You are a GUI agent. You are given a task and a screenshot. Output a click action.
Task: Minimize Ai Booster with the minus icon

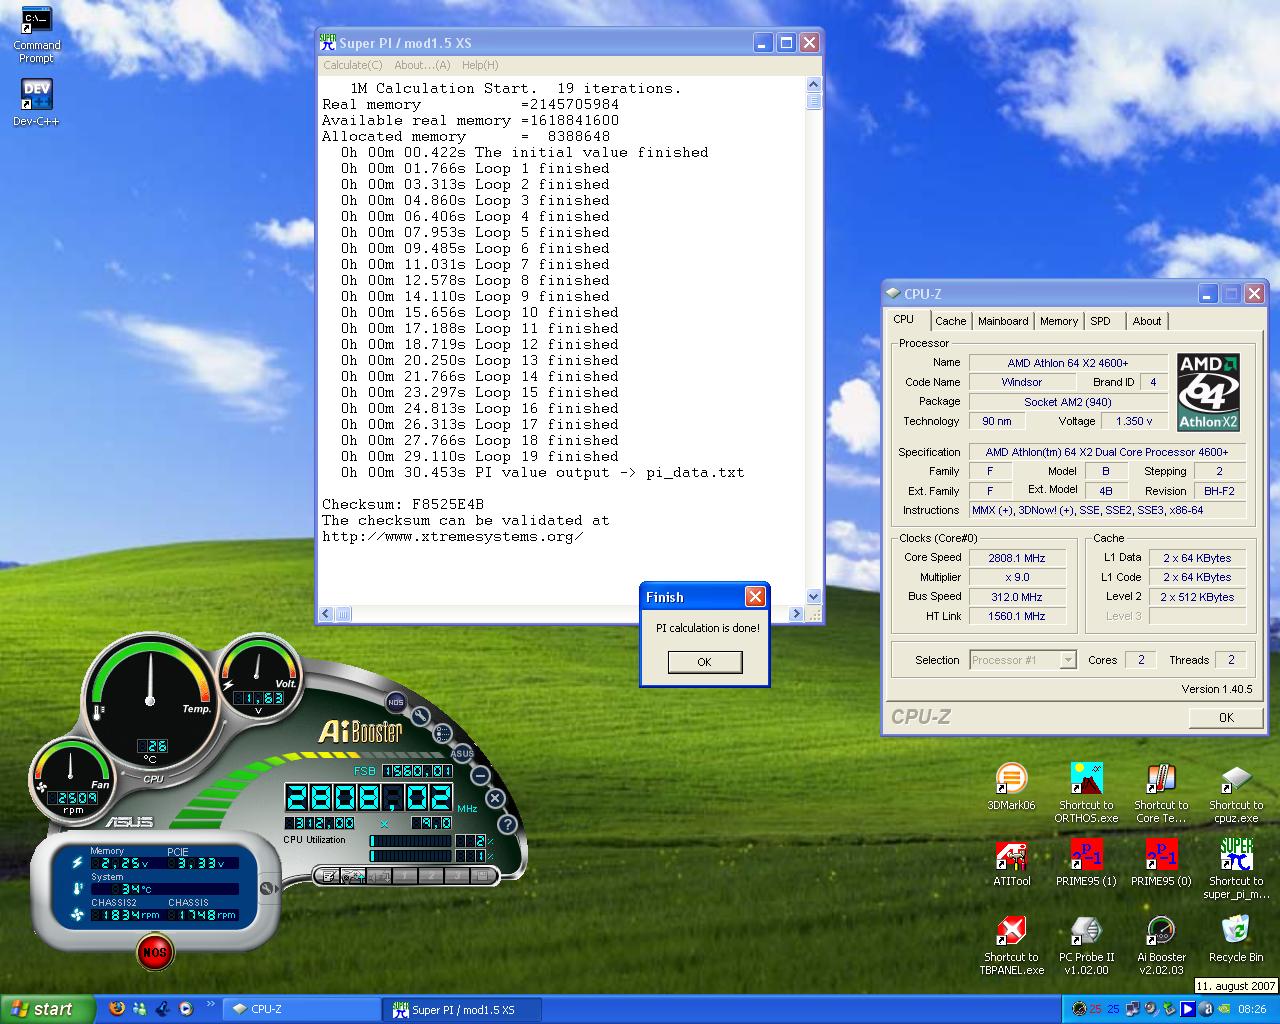click(480, 775)
